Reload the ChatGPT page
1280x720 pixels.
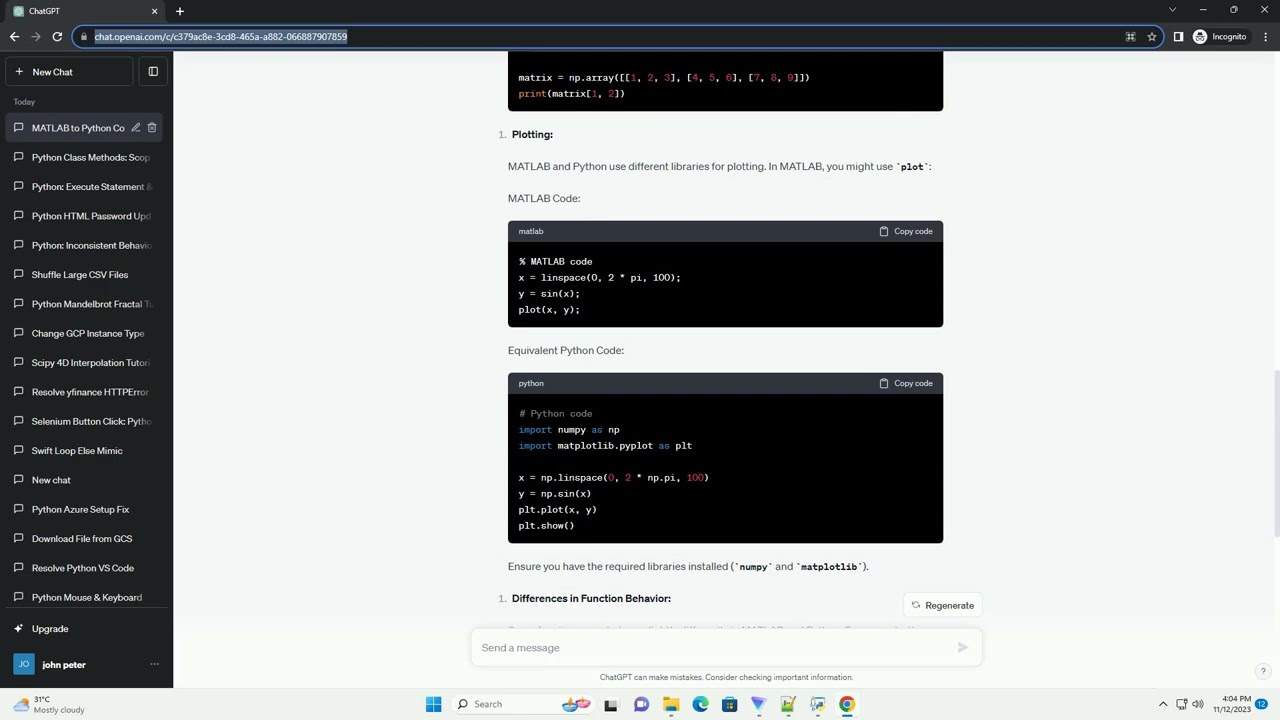57,37
